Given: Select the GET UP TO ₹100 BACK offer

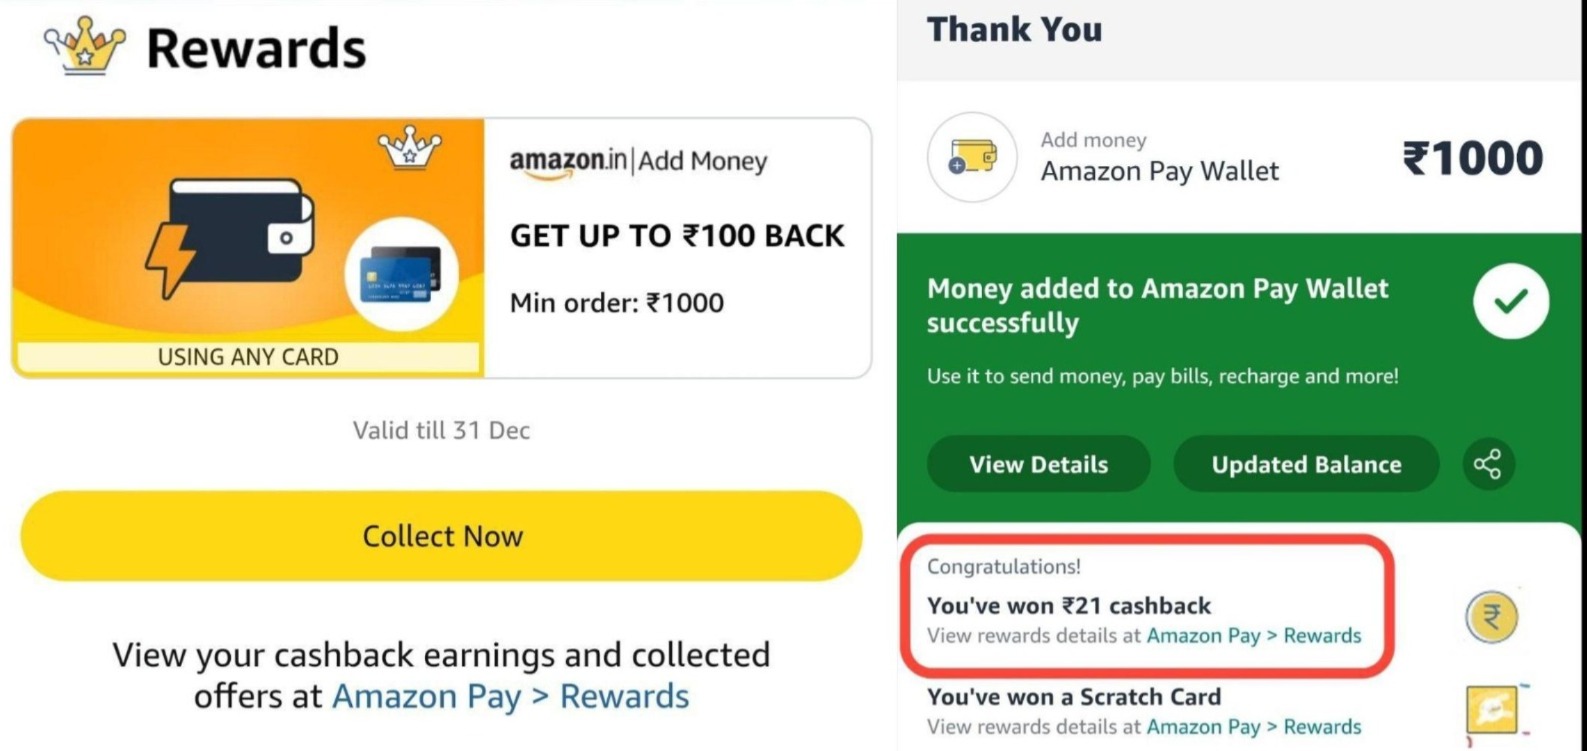Looking at the screenshot, I should point(677,236).
